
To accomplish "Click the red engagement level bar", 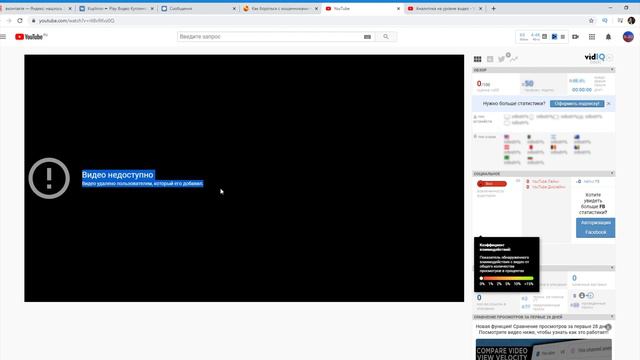I will point(492,184).
